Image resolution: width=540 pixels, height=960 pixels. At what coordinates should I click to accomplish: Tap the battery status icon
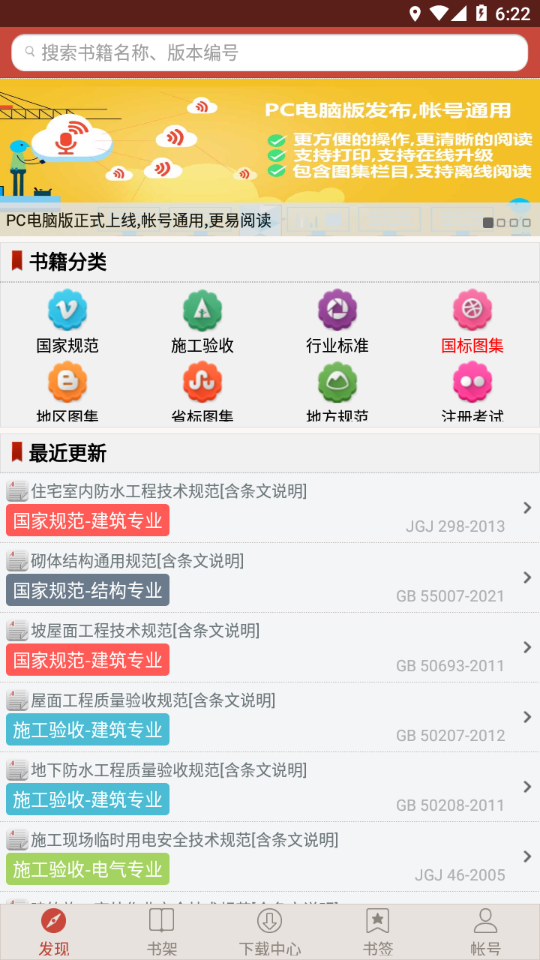click(481, 13)
